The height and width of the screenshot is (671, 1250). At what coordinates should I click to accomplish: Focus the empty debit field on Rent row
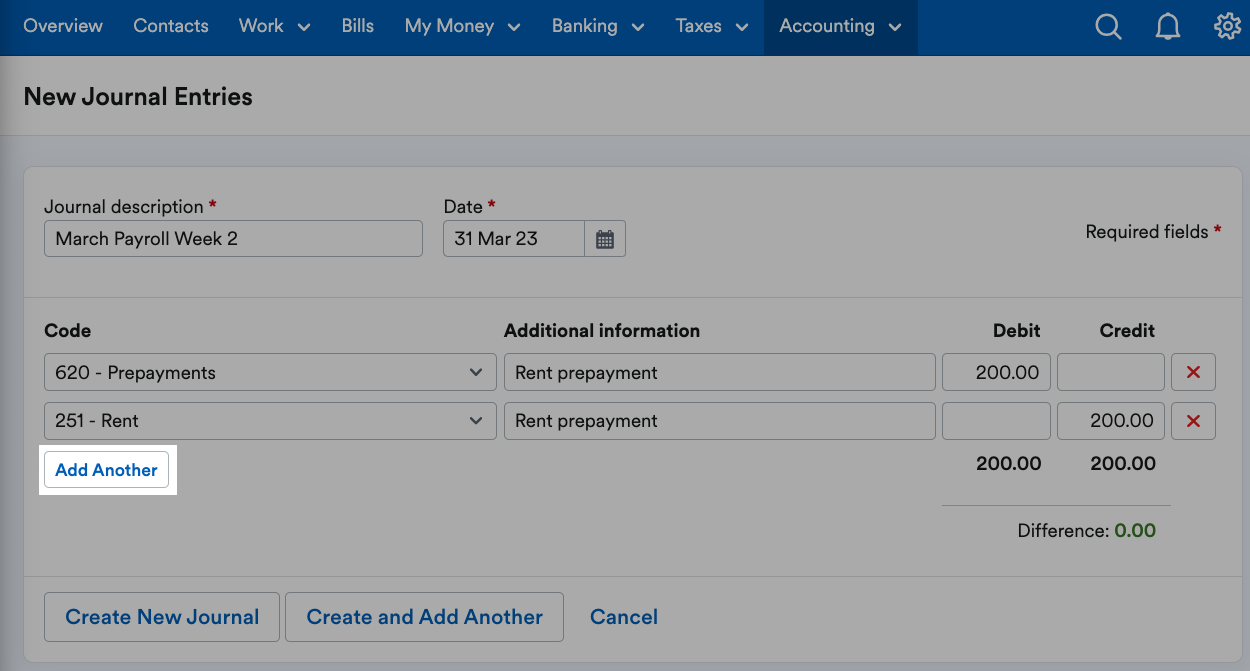pyautogui.click(x=996, y=421)
